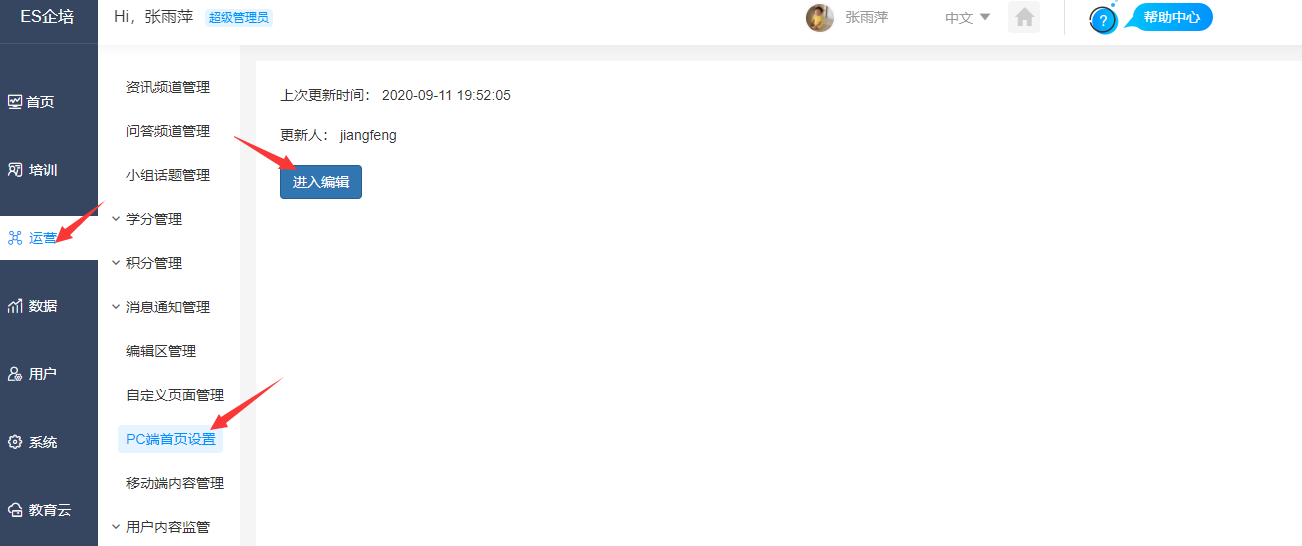The height and width of the screenshot is (546, 1302).
Task: Select PC端首页设置 menu item
Action: tap(170, 439)
